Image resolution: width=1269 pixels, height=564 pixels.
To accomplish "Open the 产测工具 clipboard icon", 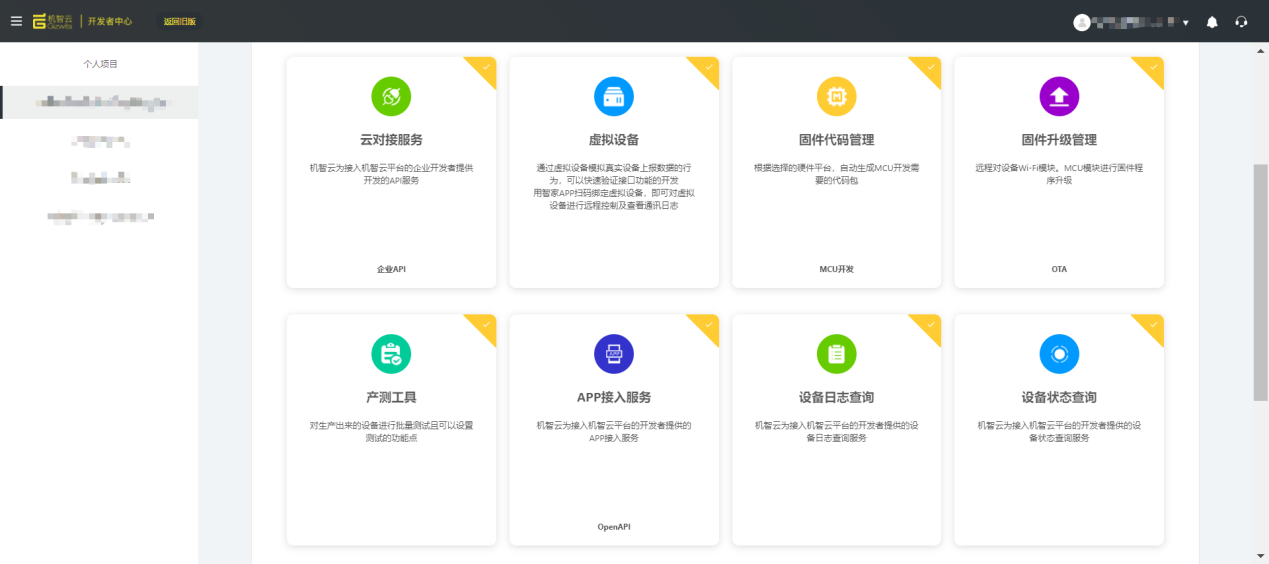I will click(391, 354).
